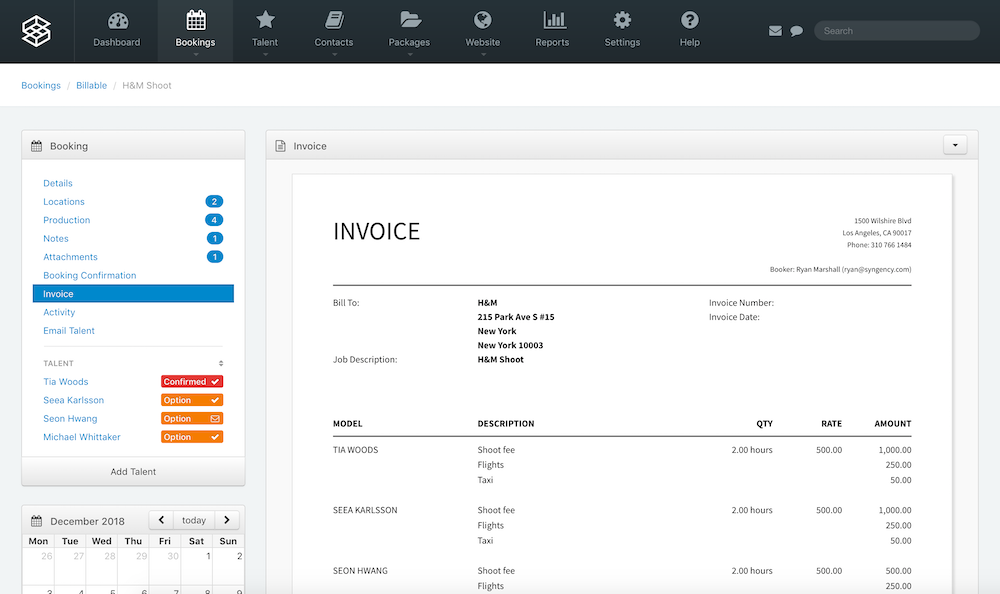Select the Invoice section
This screenshot has height=594, width=1000.
(133, 293)
